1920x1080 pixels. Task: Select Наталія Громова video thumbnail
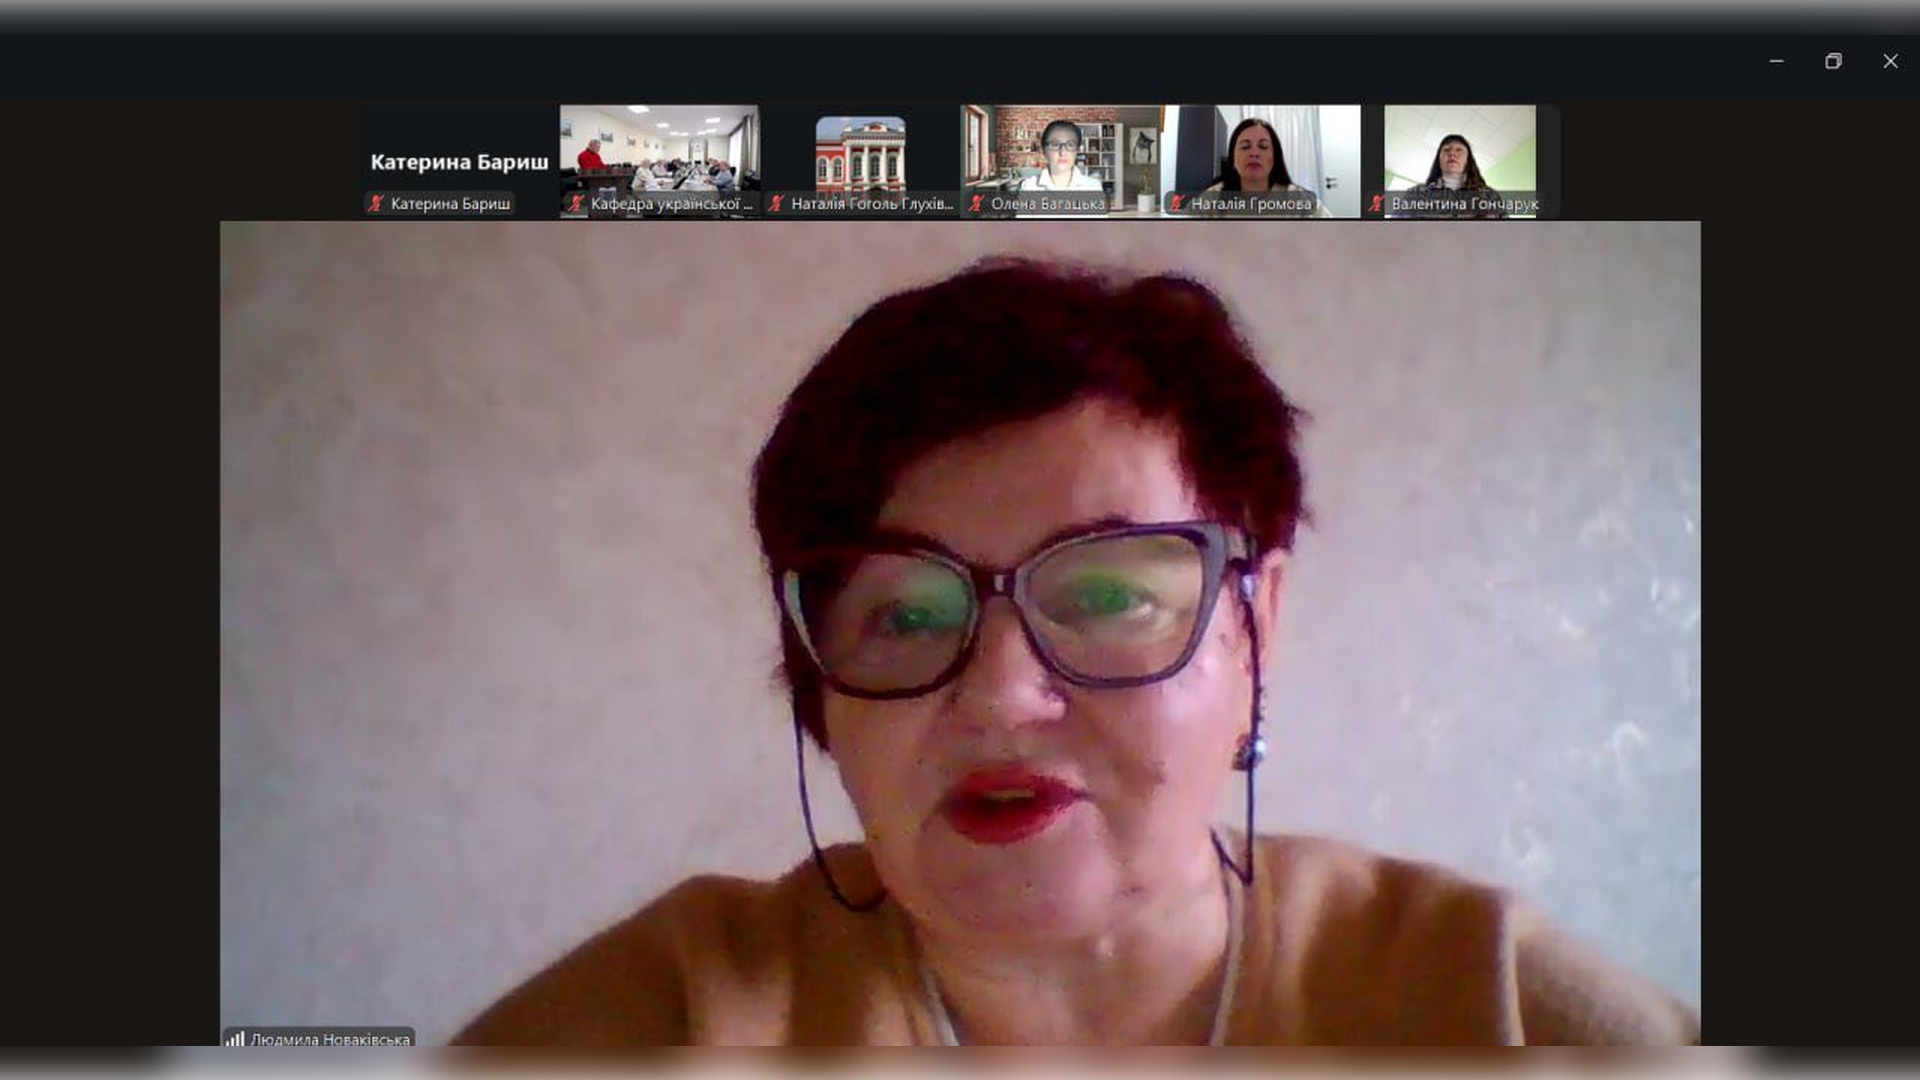coord(1260,150)
